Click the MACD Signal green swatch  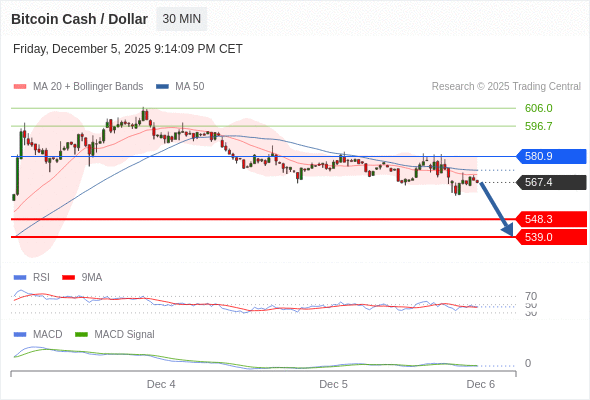tap(81, 335)
